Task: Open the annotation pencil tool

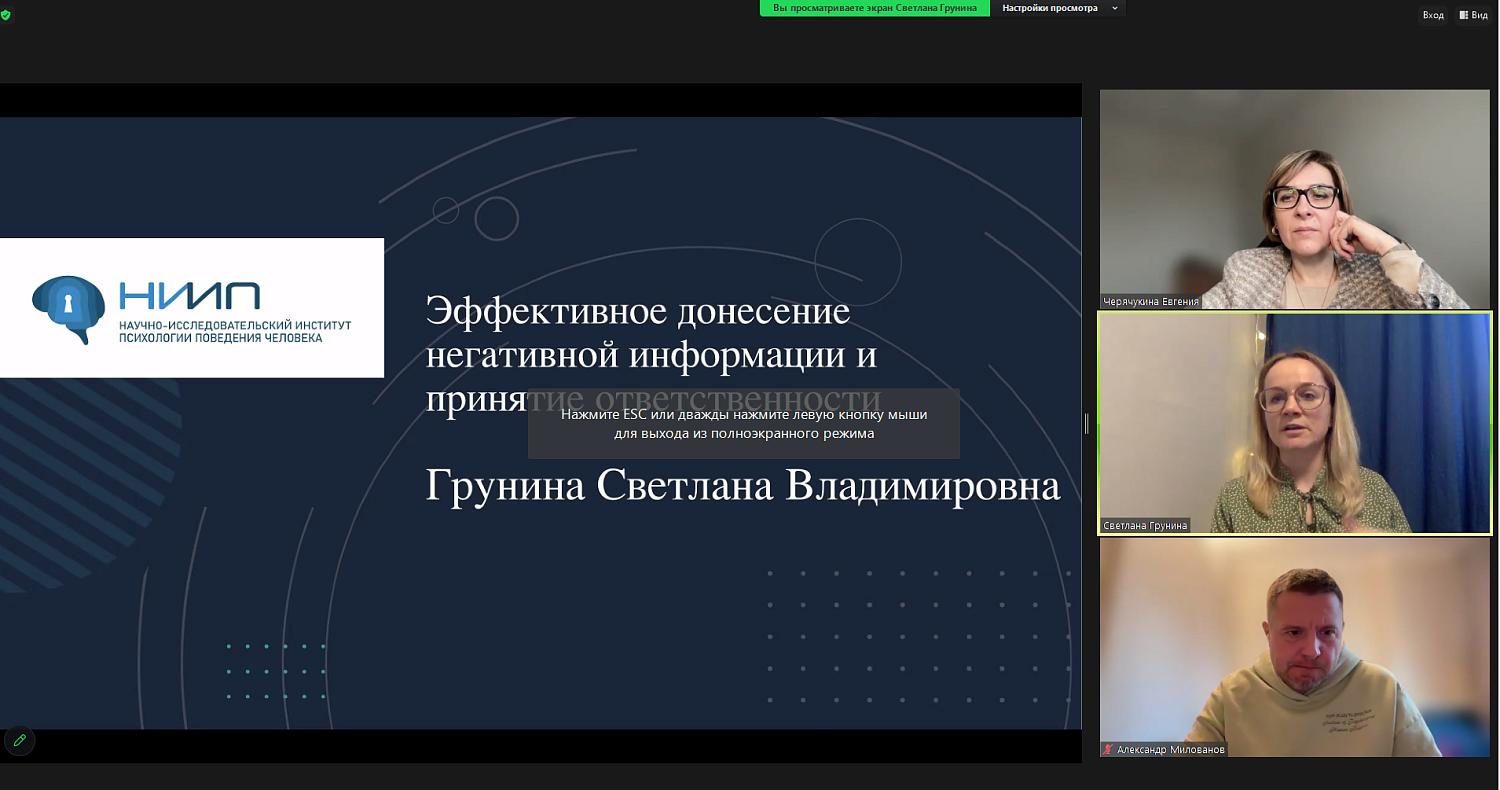Action: (19, 741)
